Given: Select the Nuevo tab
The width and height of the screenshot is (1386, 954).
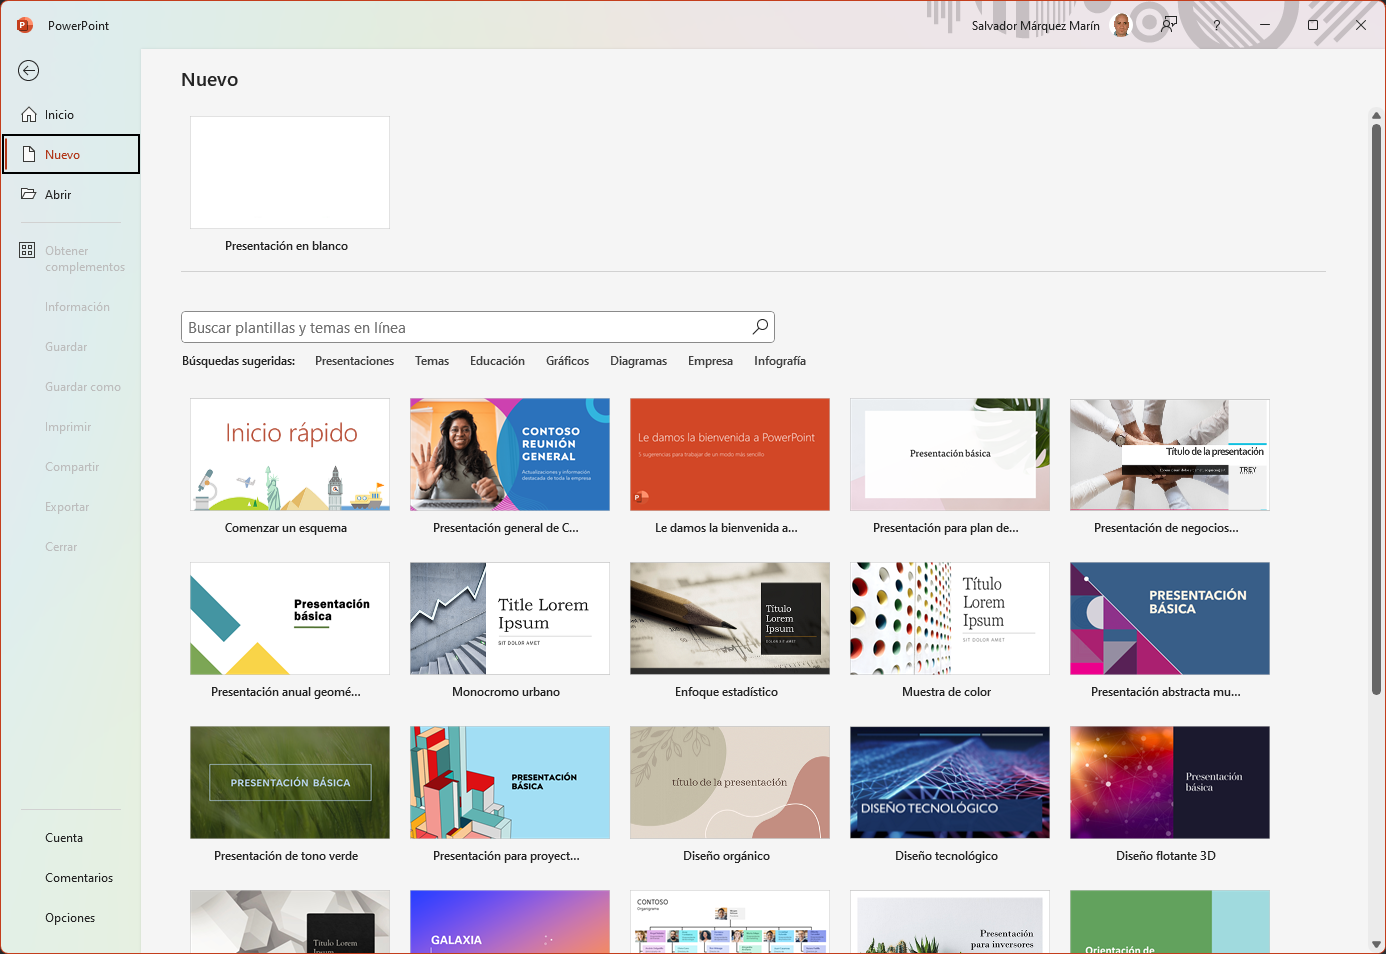Looking at the screenshot, I should (x=70, y=155).
